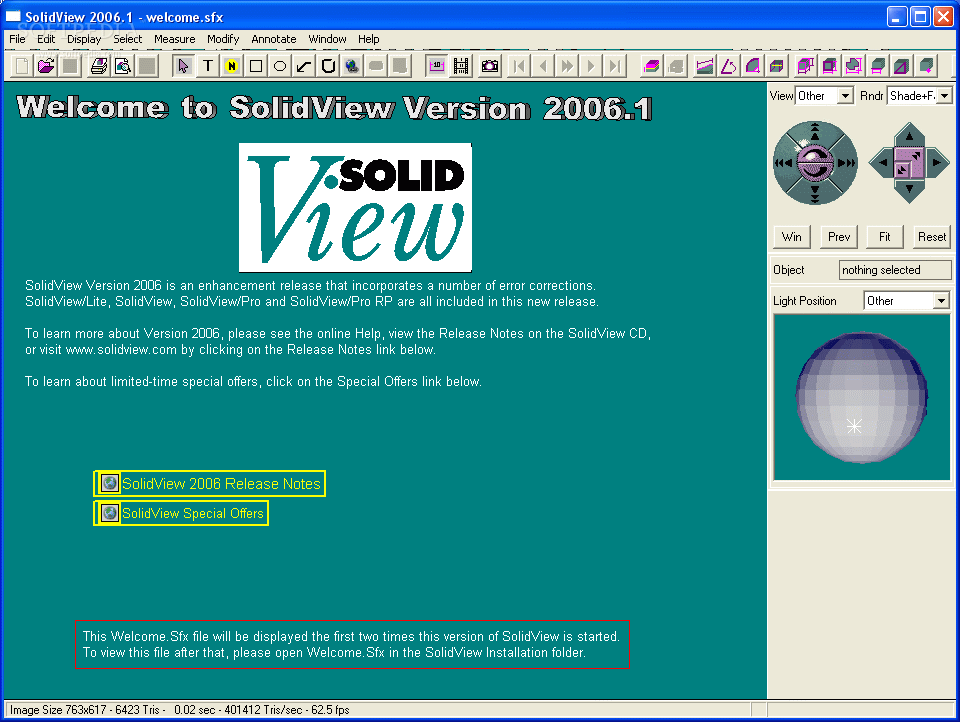This screenshot has width=960, height=722.
Task: Click the globe hyperlink tool icon
Action: click(x=352, y=66)
